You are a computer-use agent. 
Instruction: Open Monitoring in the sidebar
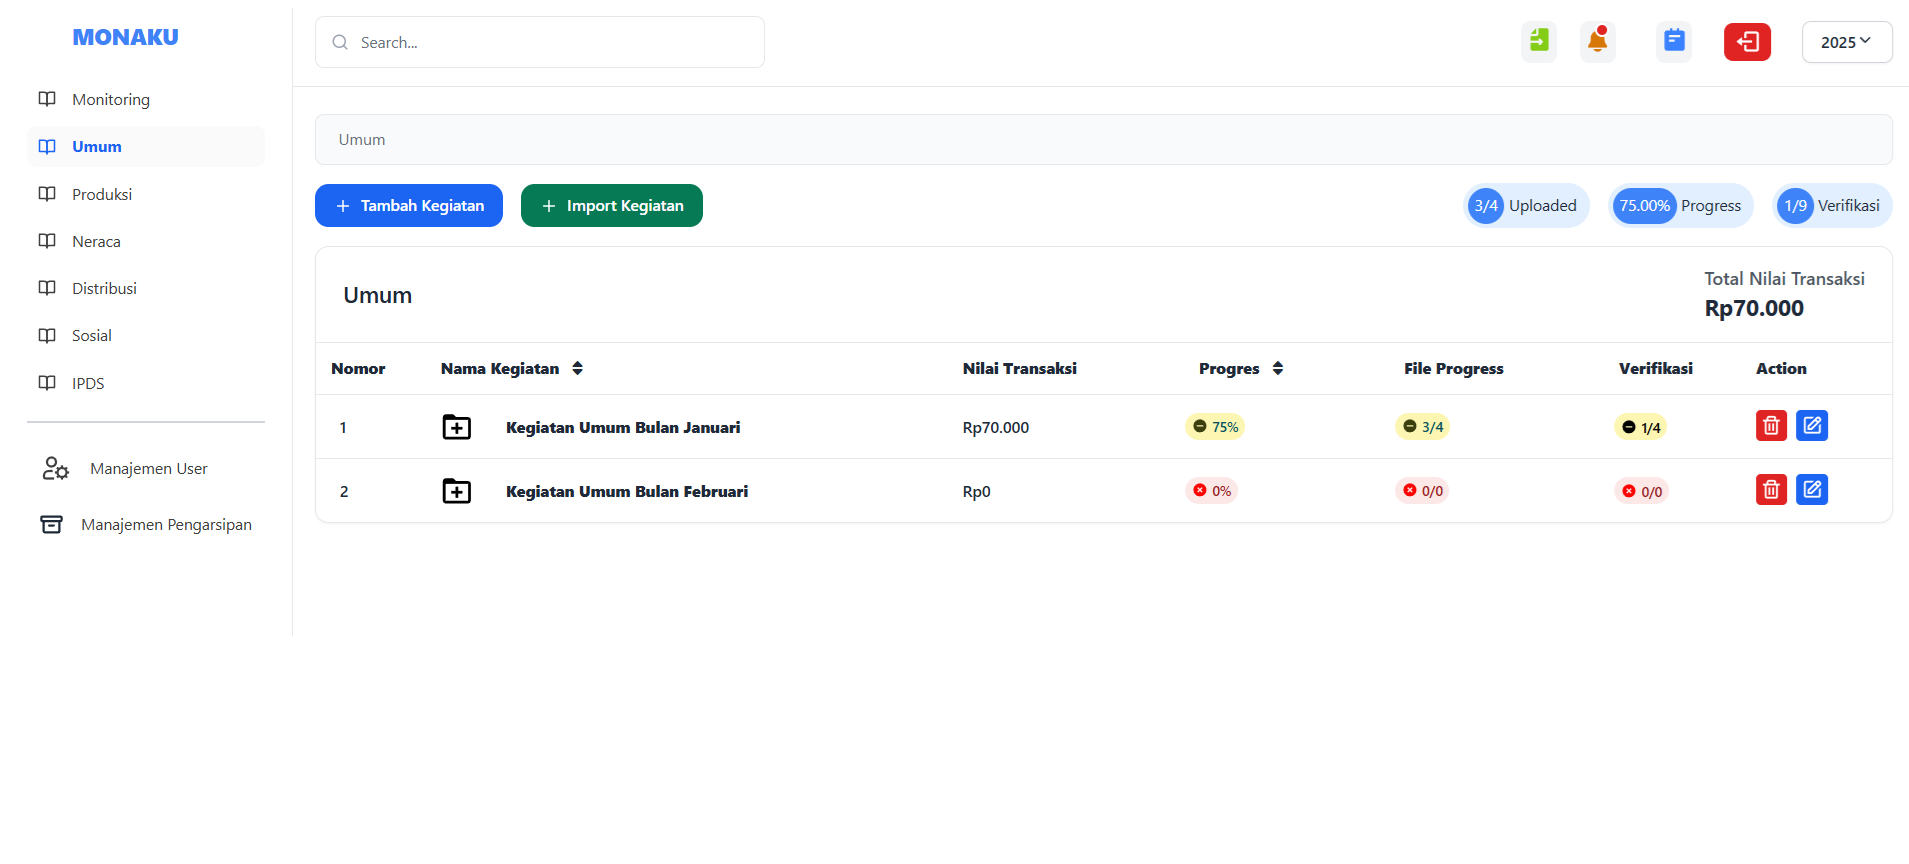coord(146,99)
